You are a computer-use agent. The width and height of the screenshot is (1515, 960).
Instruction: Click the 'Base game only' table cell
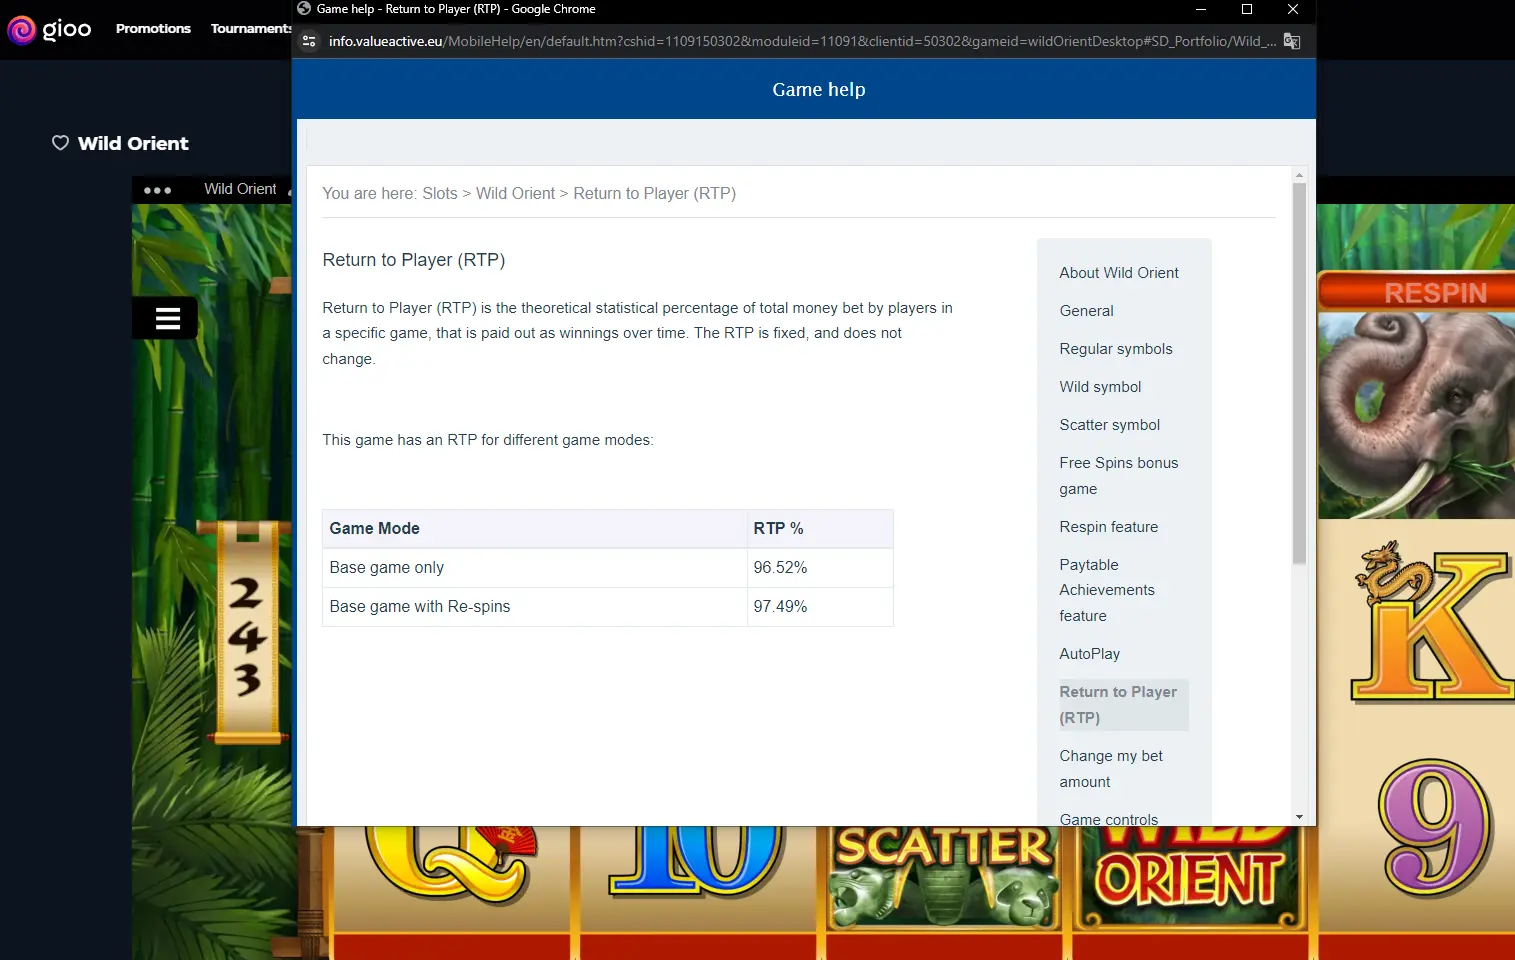[x=535, y=568]
